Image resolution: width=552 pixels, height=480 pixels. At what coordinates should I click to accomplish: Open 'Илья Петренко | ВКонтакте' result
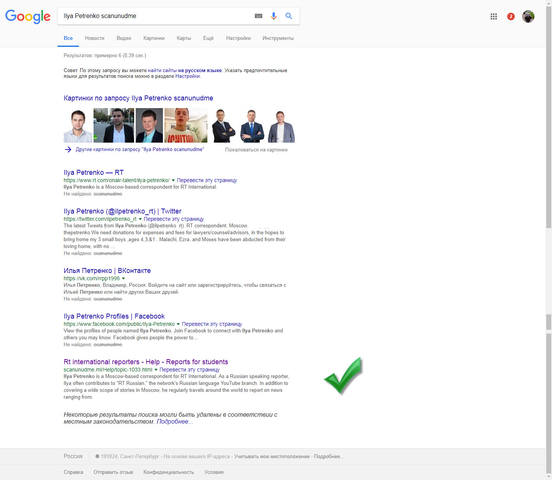tap(107, 270)
